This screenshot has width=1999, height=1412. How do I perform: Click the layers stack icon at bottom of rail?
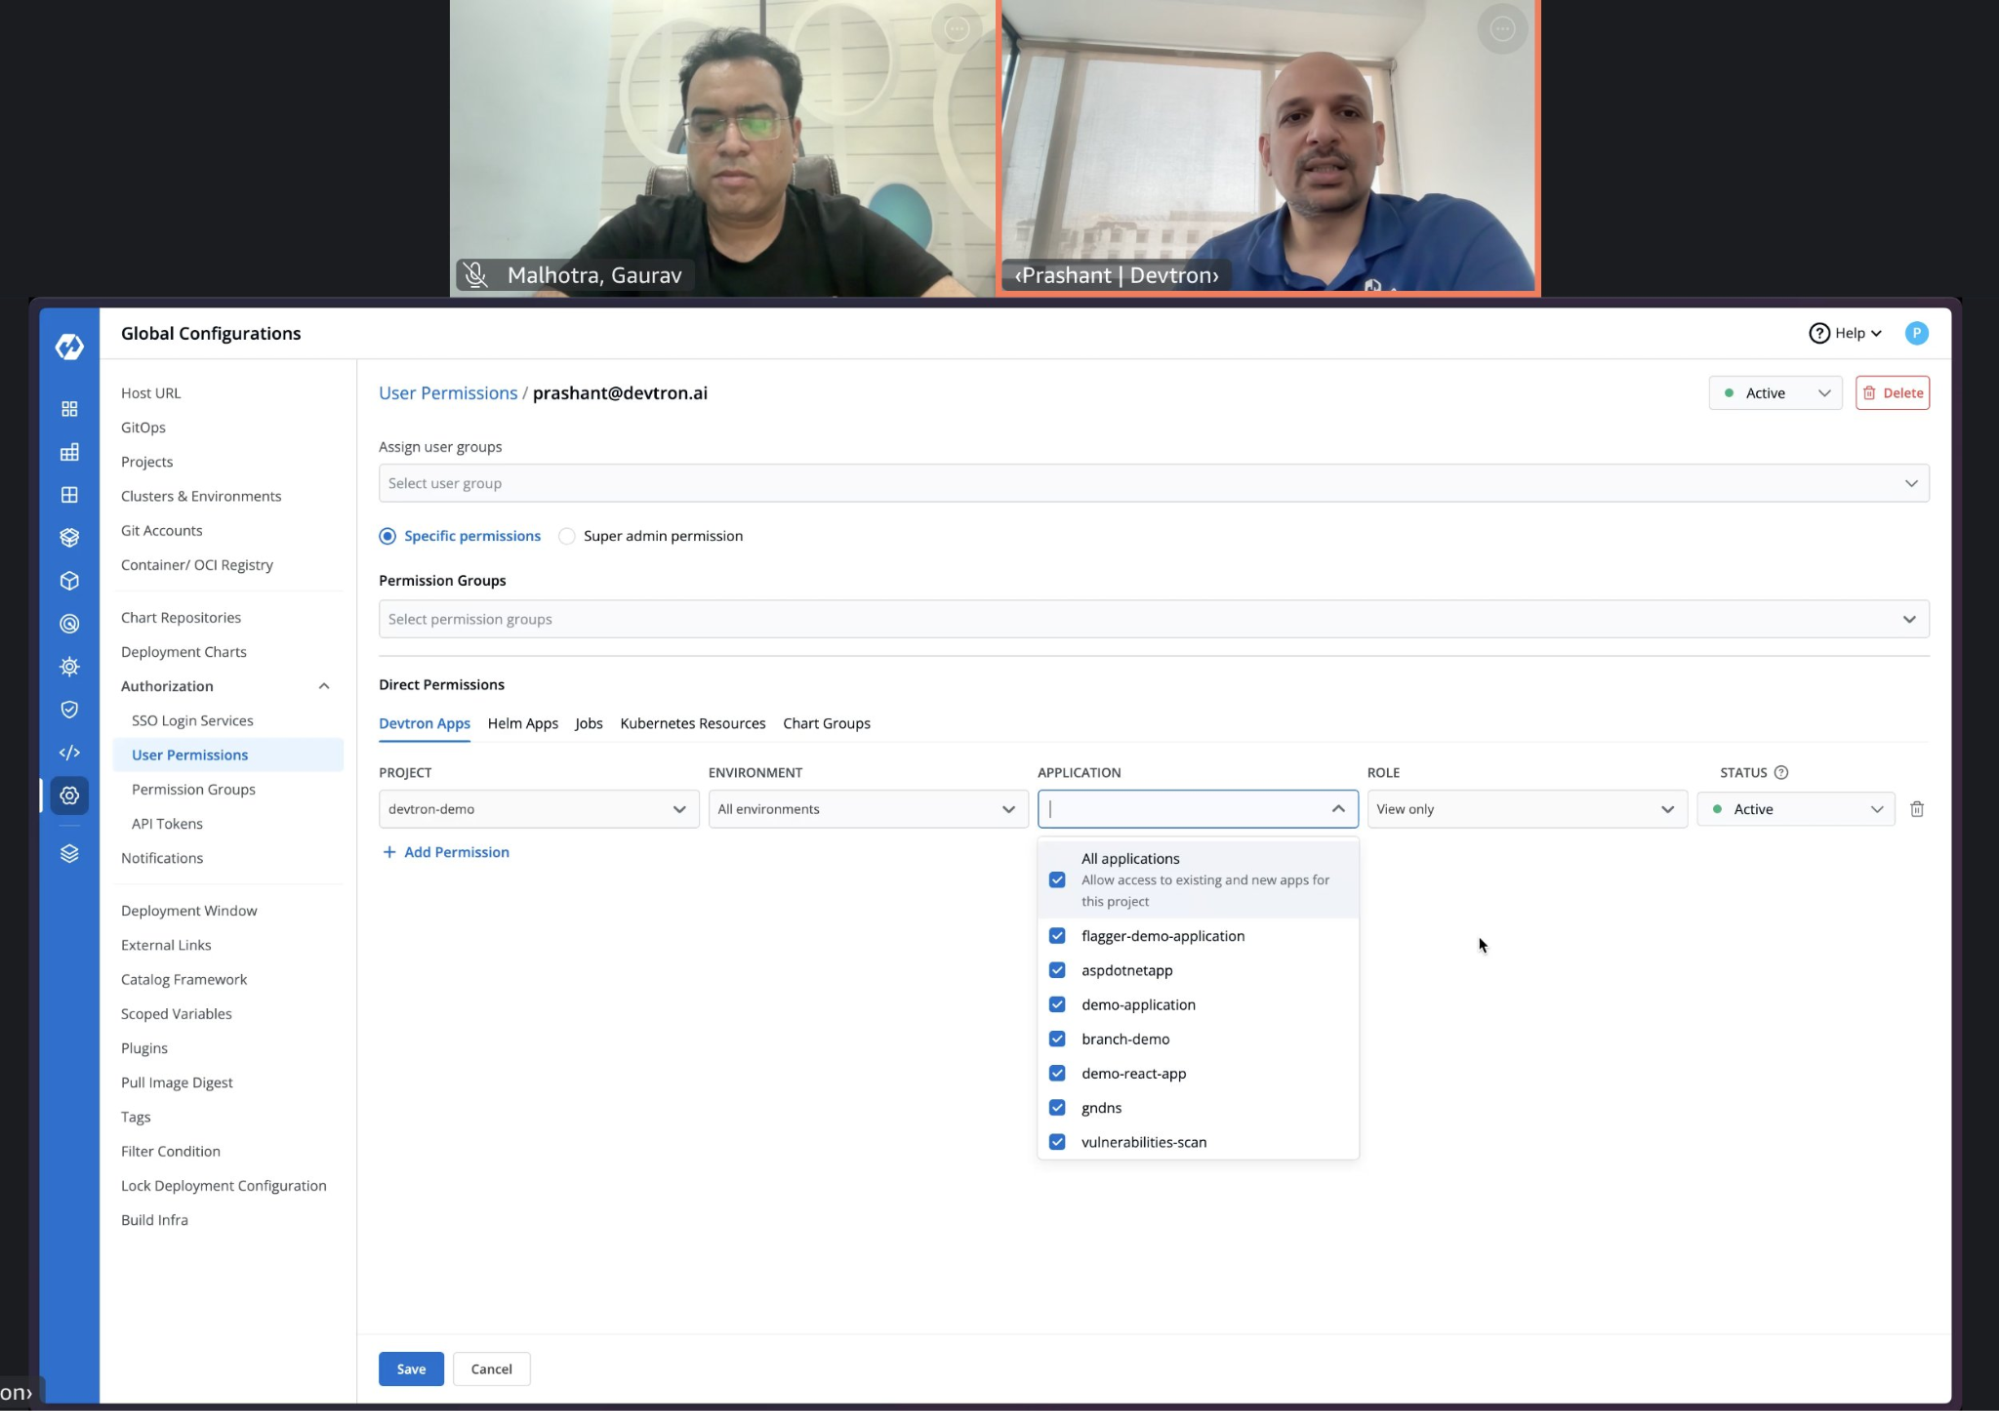tap(69, 853)
